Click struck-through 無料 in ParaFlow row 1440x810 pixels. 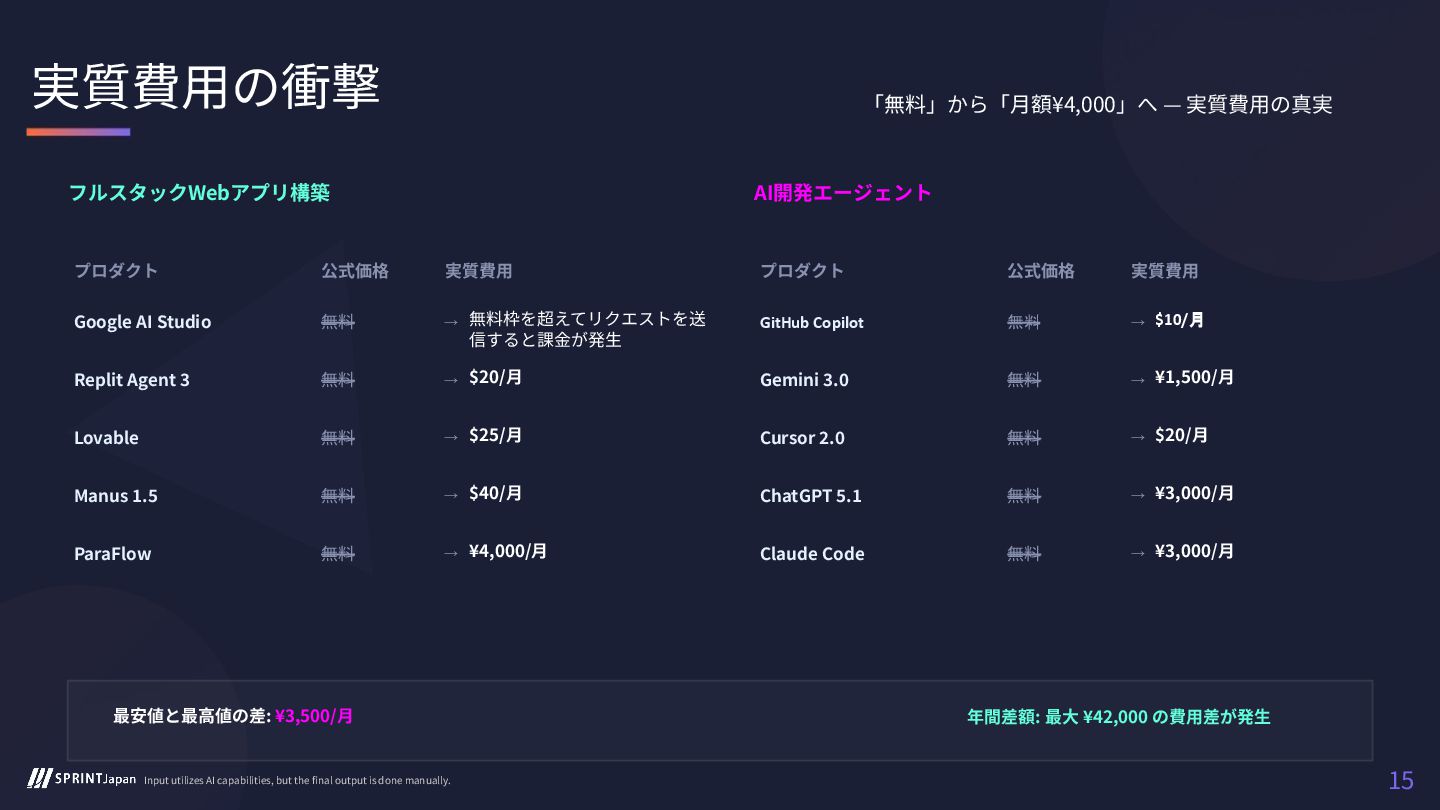tap(338, 554)
